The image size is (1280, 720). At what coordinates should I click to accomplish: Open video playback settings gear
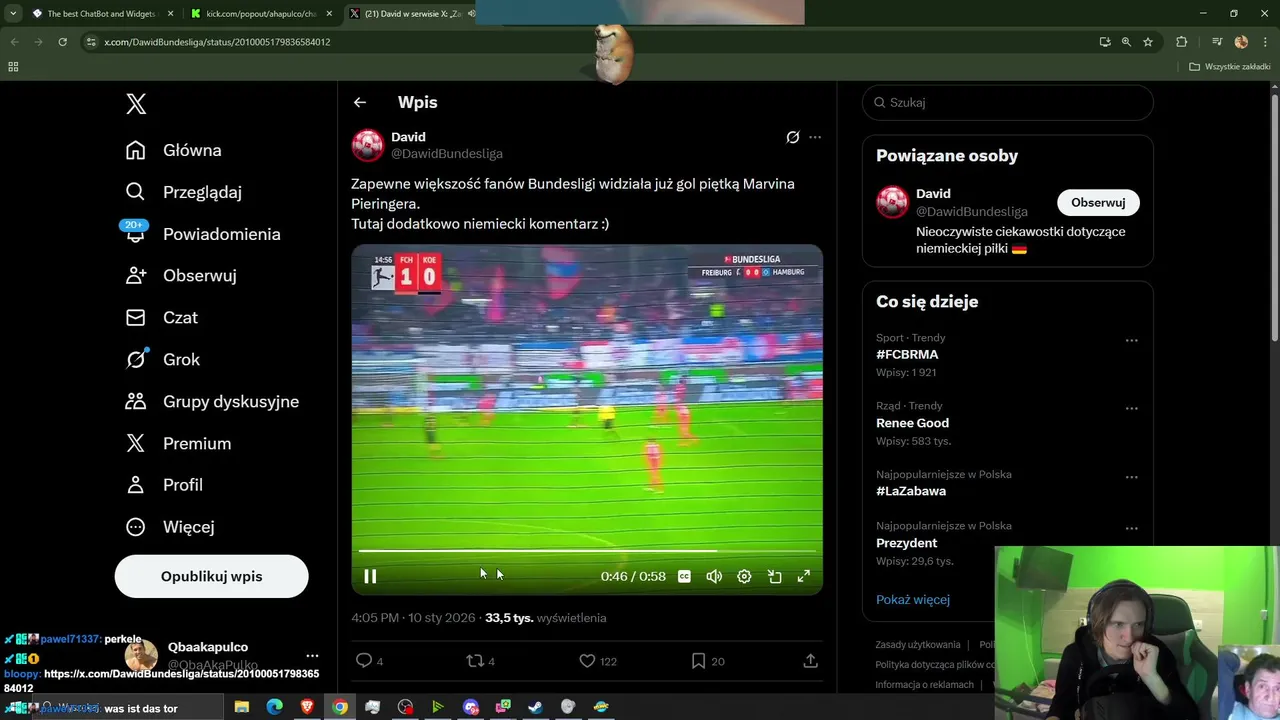click(x=744, y=576)
